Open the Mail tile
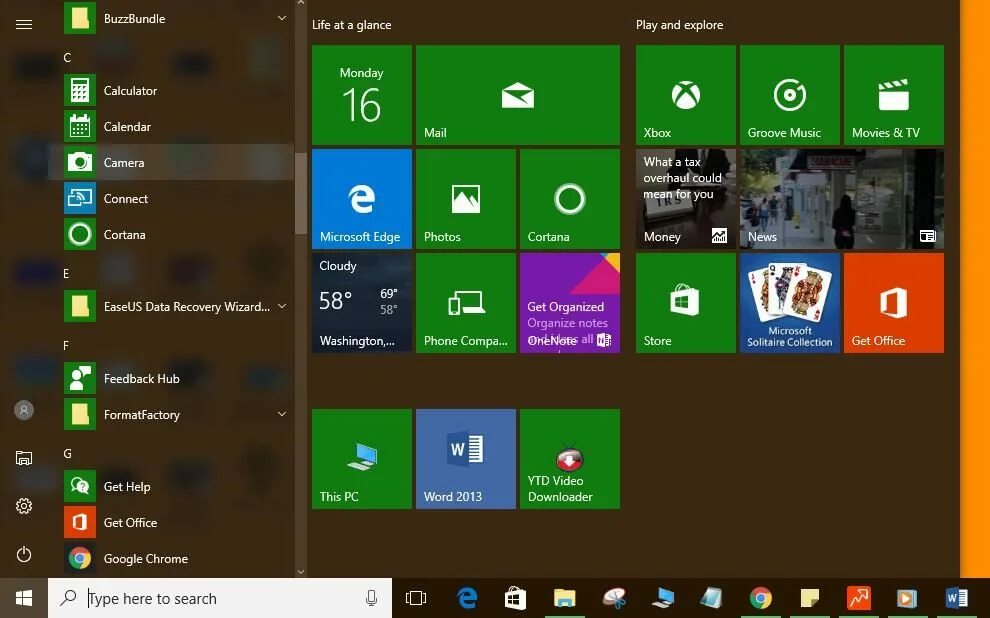The width and height of the screenshot is (990, 618). (x=518, y=95)
